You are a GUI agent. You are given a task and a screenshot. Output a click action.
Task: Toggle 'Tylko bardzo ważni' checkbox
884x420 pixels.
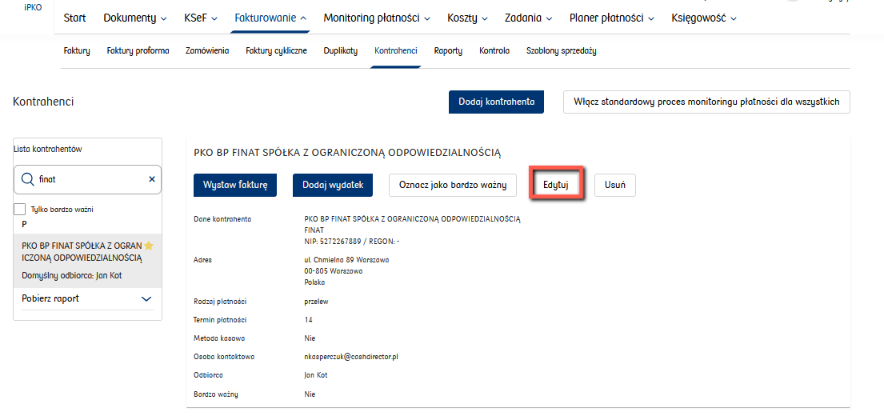point(19,209)
